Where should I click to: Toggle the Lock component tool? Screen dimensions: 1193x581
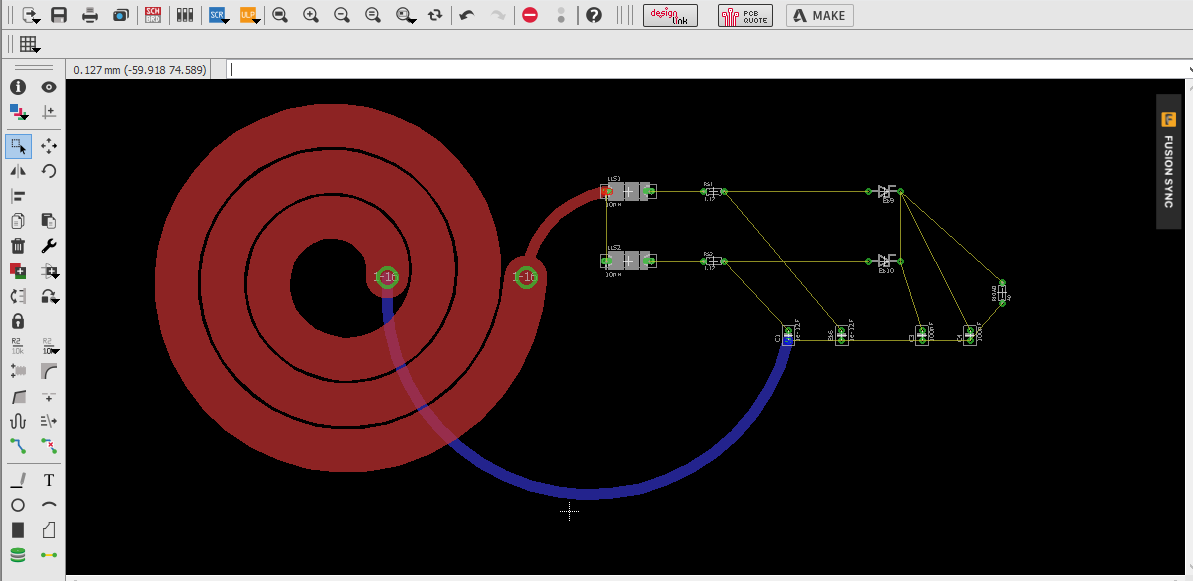coord(18,321)
